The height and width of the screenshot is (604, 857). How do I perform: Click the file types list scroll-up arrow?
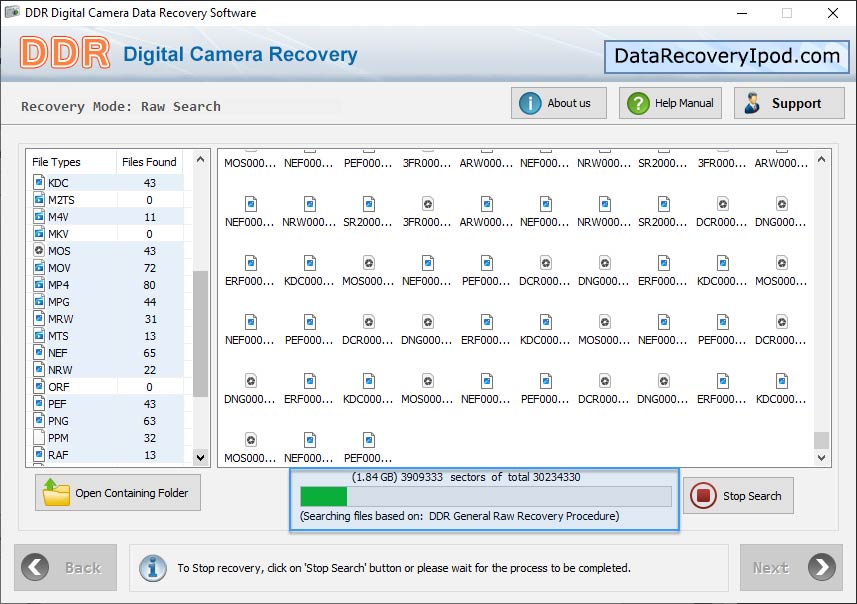coord(201,160)
